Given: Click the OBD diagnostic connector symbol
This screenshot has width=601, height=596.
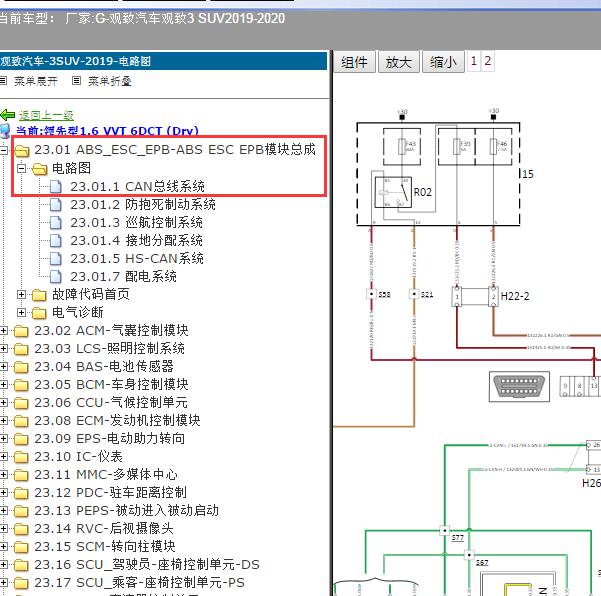Looking at the screenshot, I should [x=519, y=386].
